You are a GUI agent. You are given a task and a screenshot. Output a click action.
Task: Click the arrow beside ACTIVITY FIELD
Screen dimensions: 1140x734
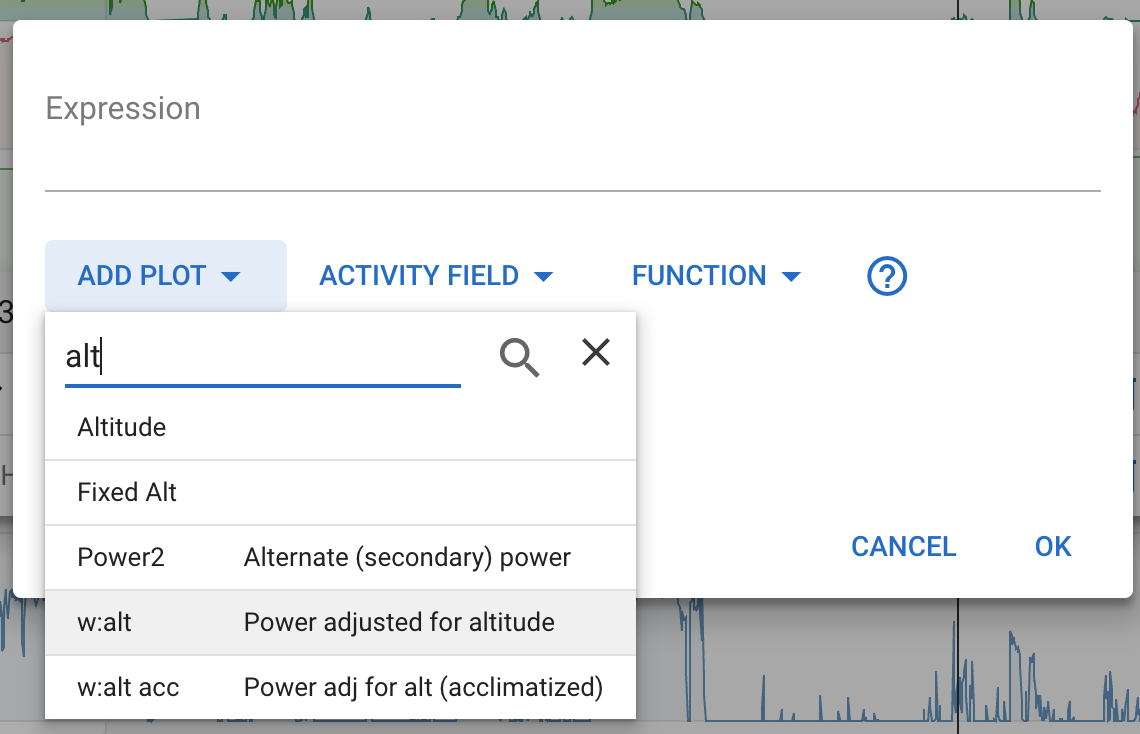(544, 277)
